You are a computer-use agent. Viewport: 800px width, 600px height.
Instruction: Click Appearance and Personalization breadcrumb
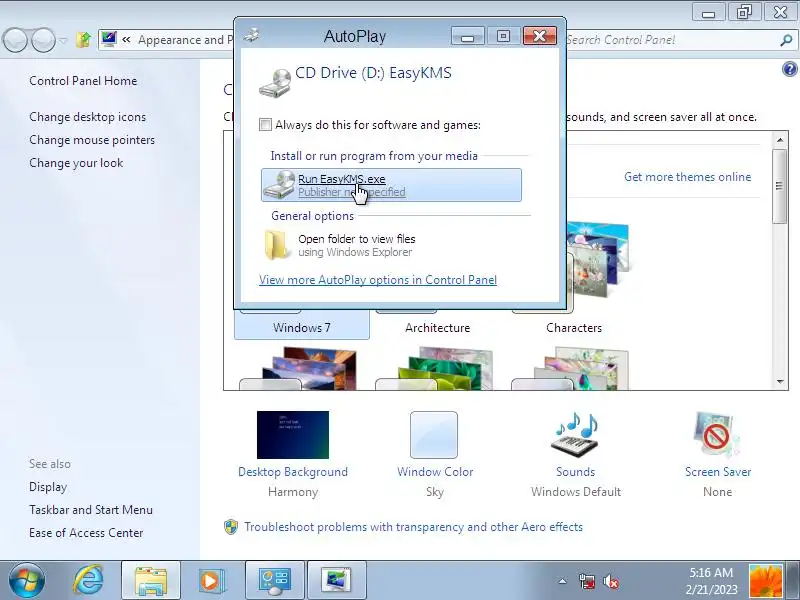185,40
